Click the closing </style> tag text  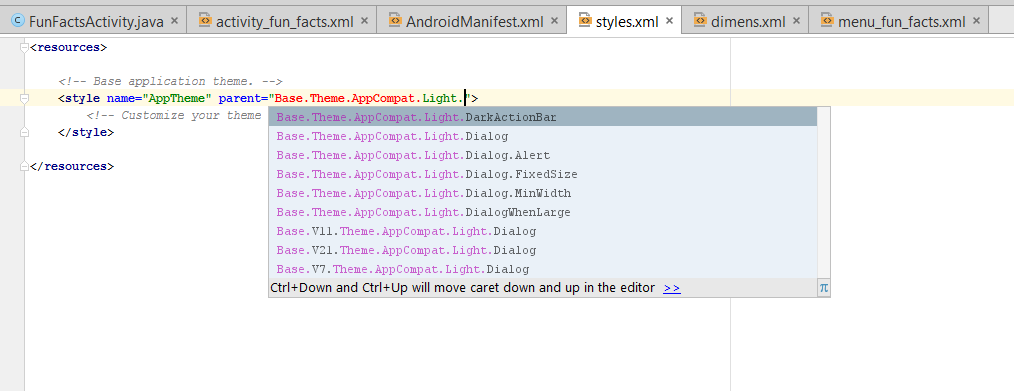tap(86, 132)
